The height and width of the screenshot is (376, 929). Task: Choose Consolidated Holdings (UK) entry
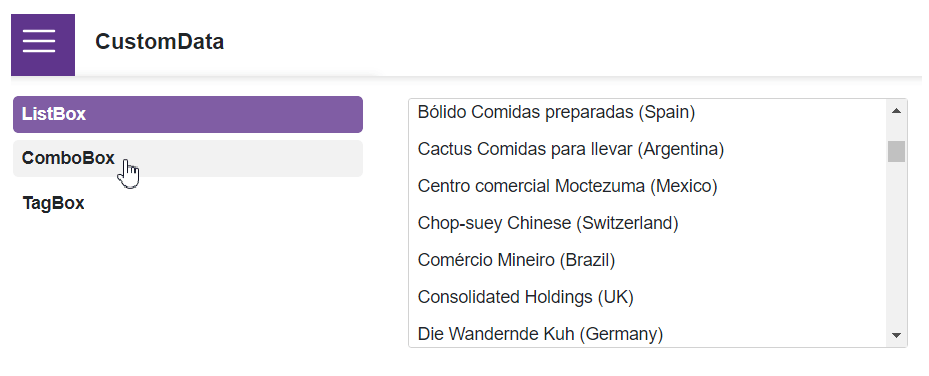(x=648, y=297)
